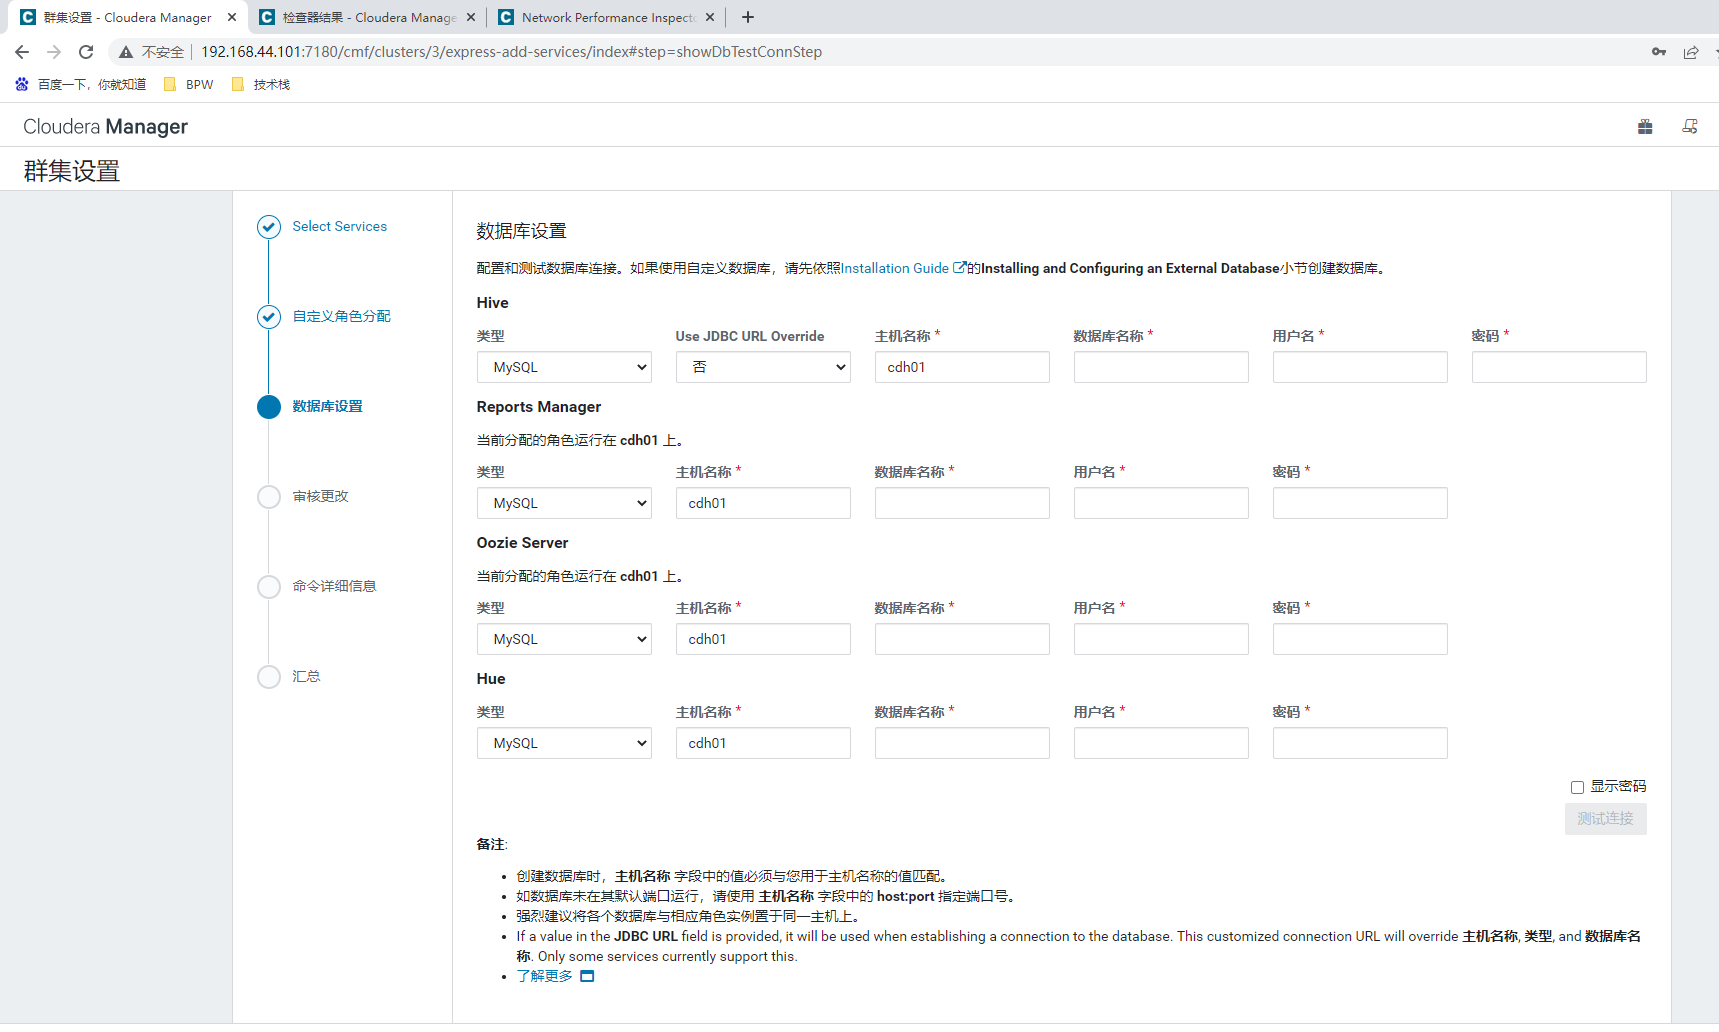Click the key icon in the address bar
Image resolution: width=1719 pixels, height=1032 pixels.
click(1658, 51)
